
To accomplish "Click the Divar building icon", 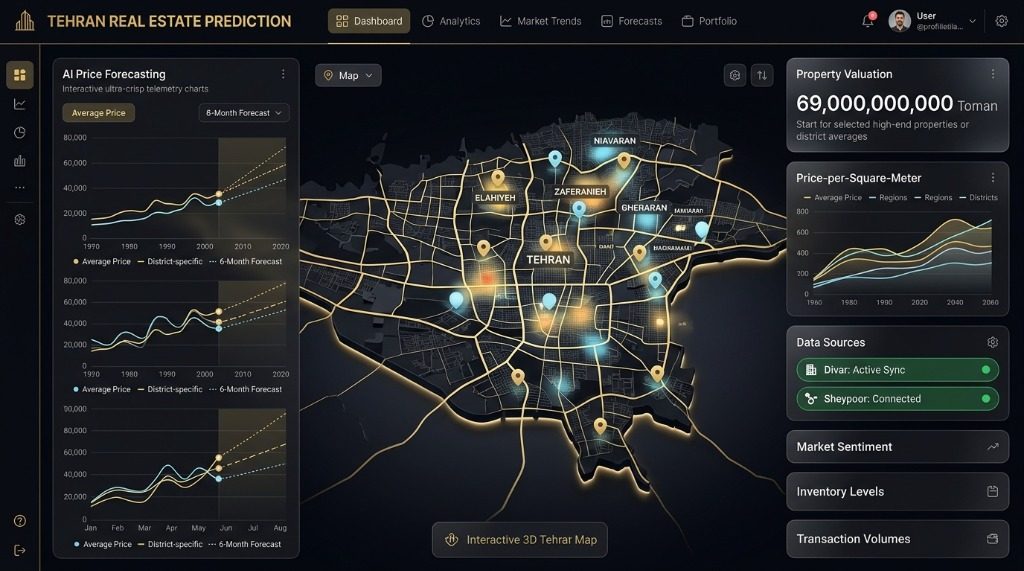I will pyautogui.click(x=811, y=370).
